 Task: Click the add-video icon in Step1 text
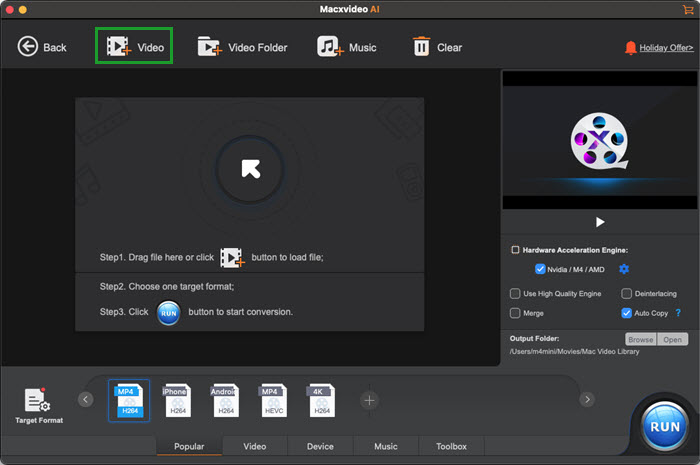232,257
